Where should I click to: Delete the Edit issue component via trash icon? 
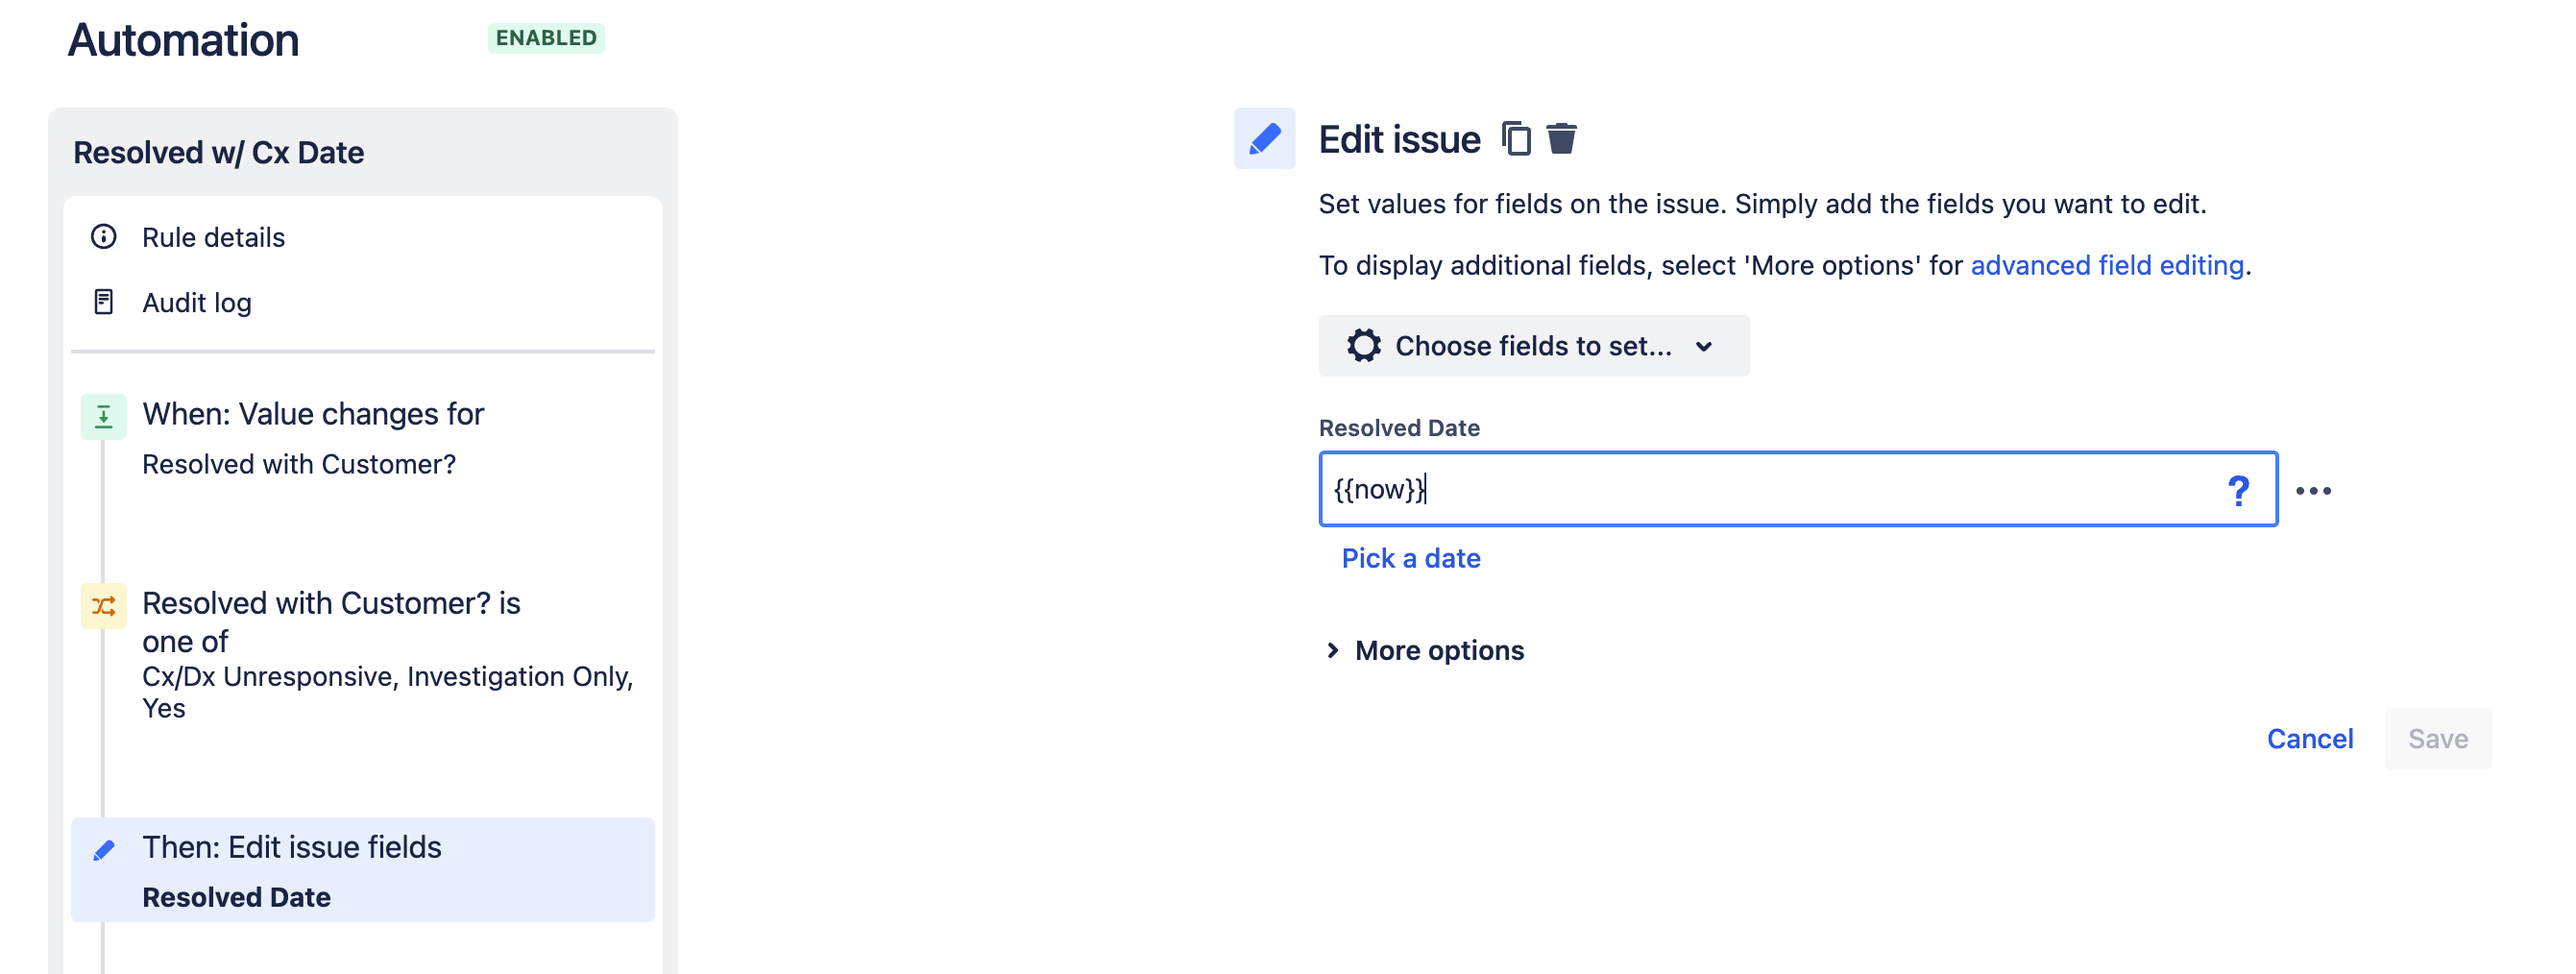1561,139
